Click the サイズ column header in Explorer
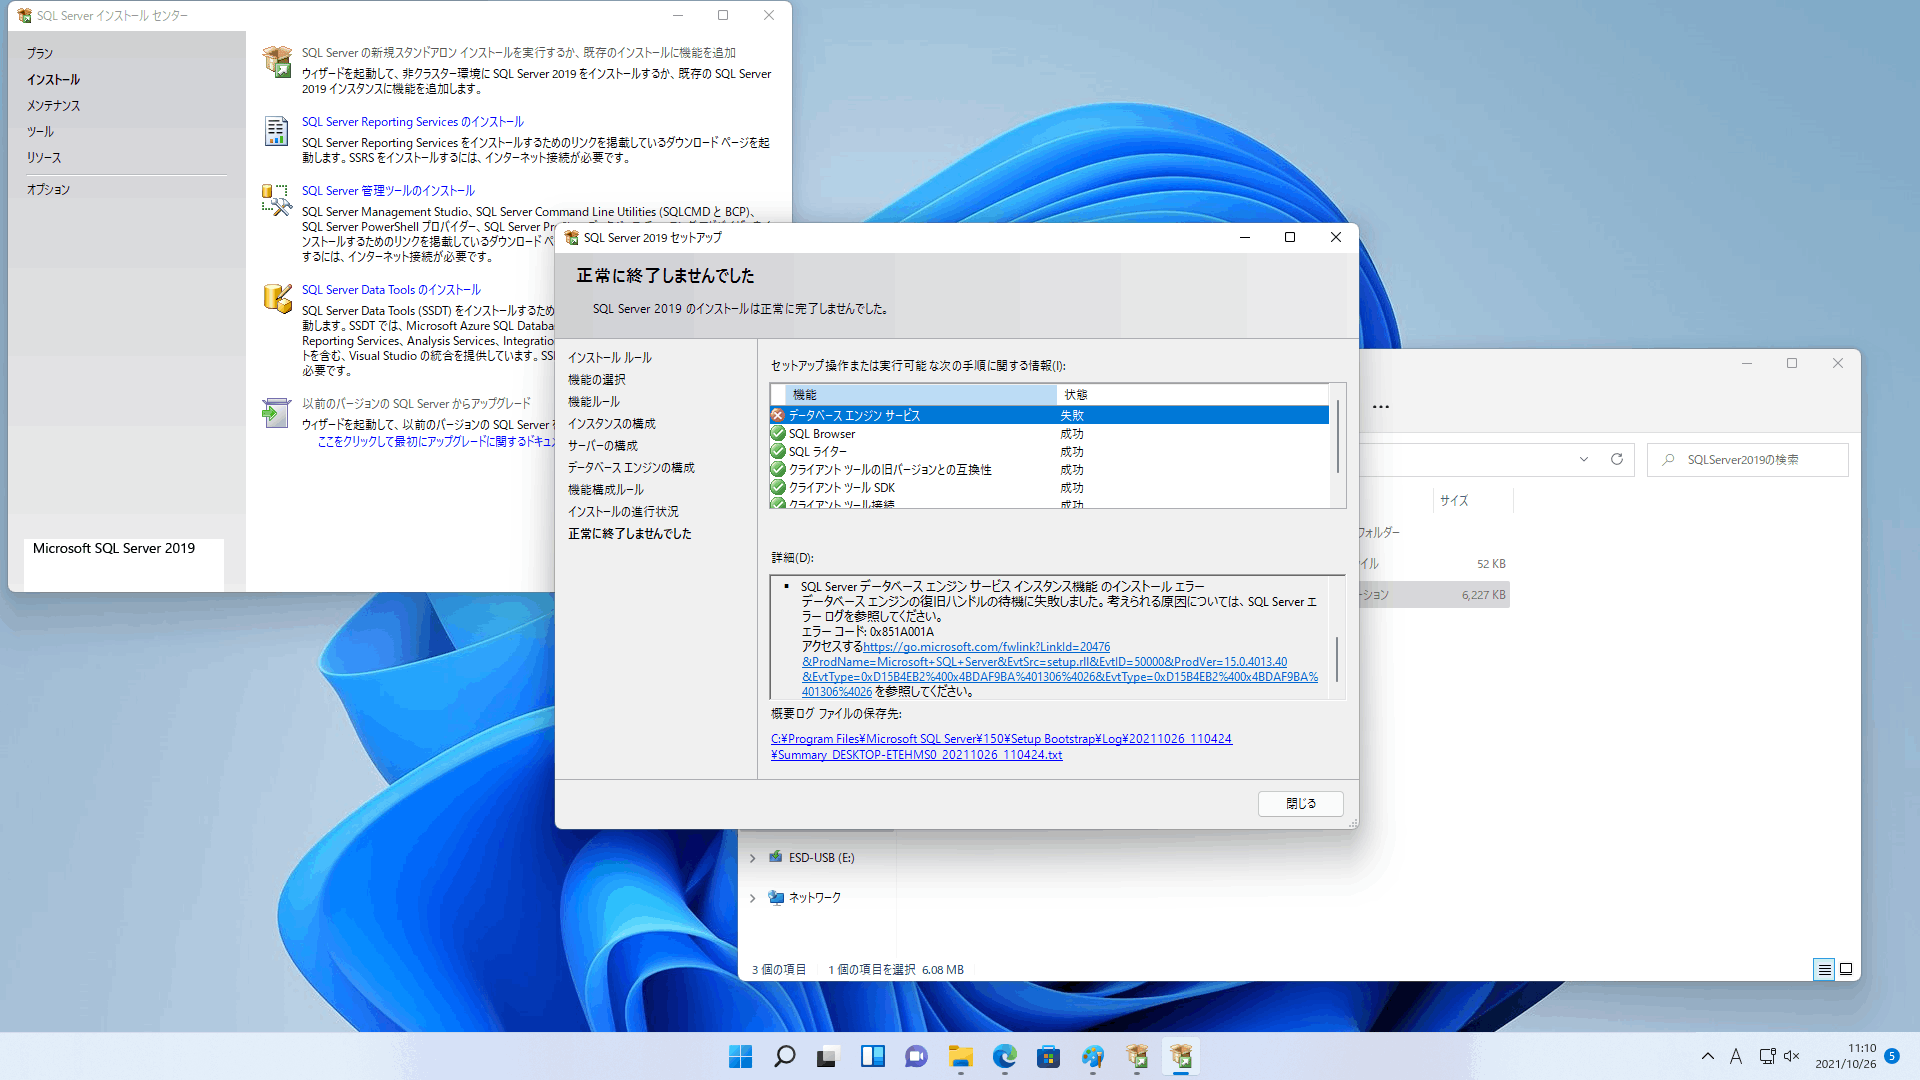Viewport: 1920px width, 1080px height. pyautogui.click(x=1473, y=501)
